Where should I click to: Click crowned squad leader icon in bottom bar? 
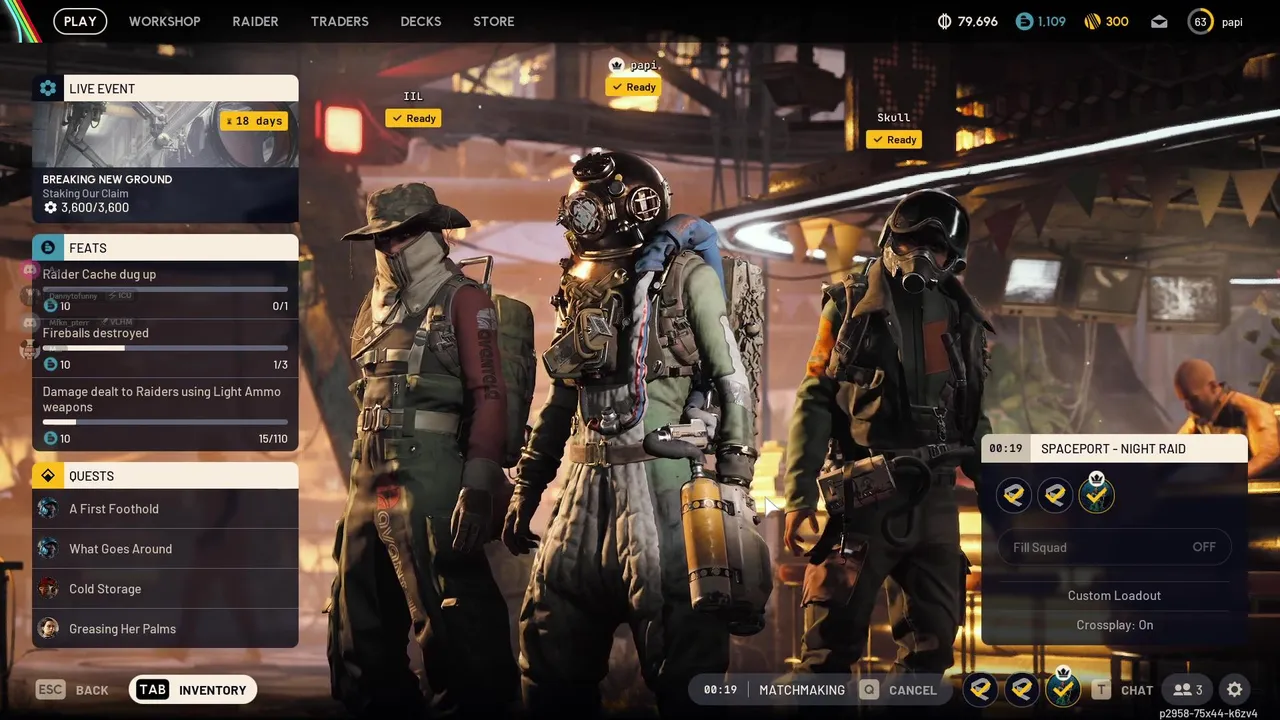coord(1062,688)
